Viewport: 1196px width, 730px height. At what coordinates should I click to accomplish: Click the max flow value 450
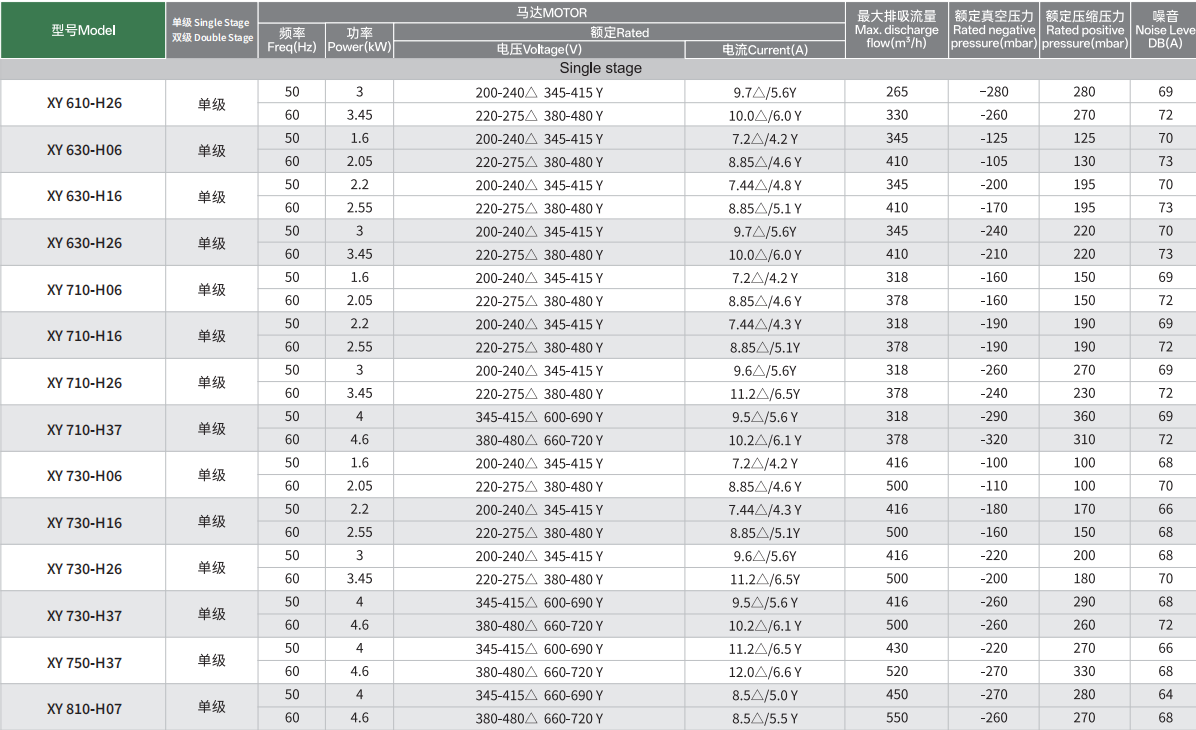897,695
